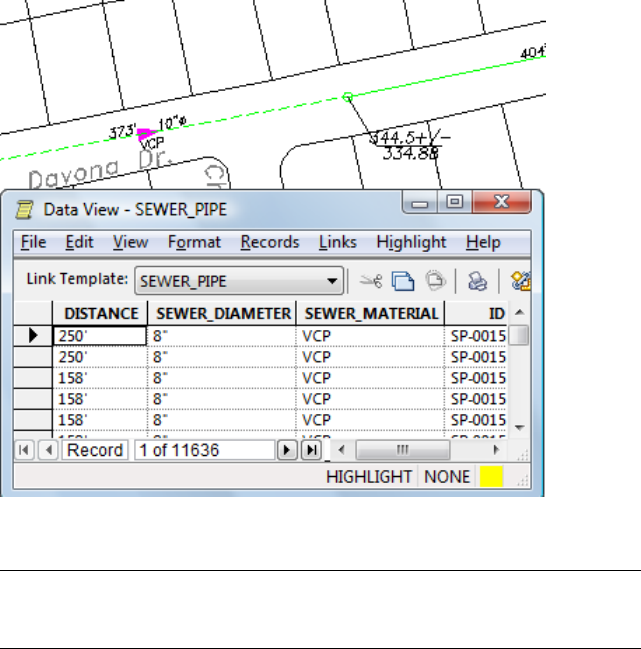The height and width of the screenshot is (649, 641).
Task: Select the first row's DISTANCE cell
Action: point(100,336)
